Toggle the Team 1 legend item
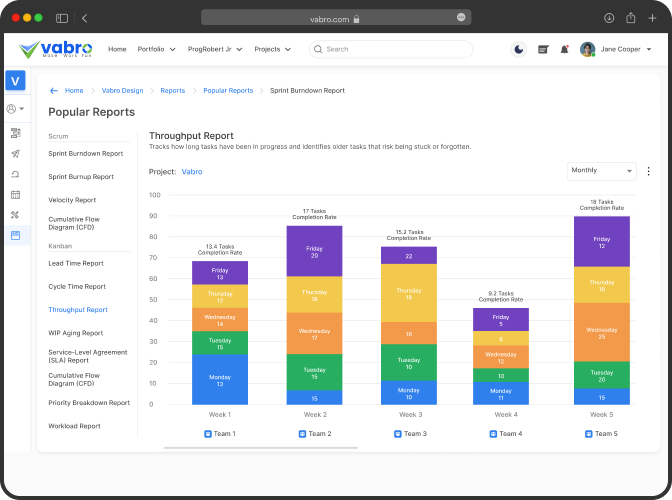 click(219, 434)
